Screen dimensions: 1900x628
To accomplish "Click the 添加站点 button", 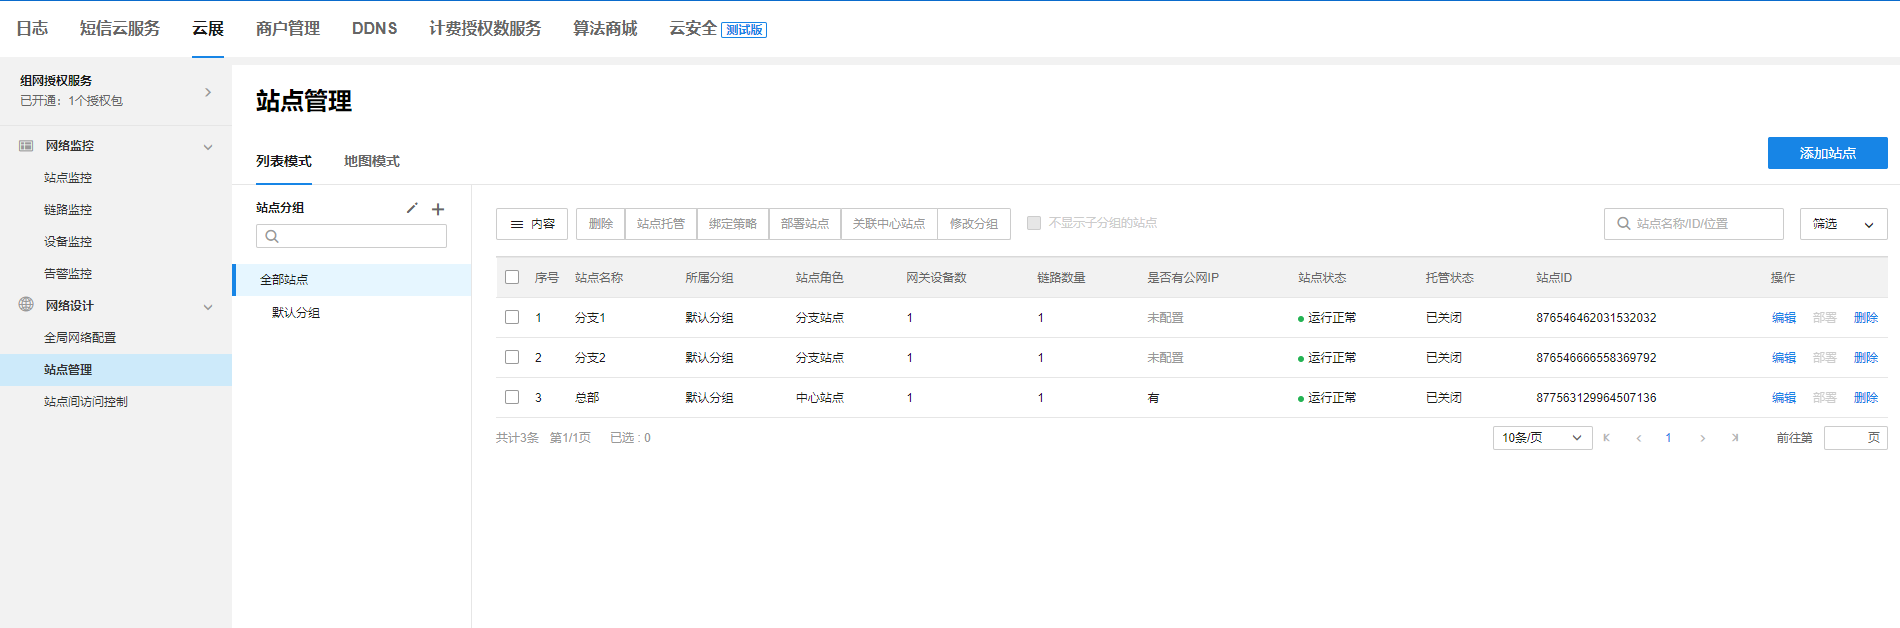I will (x=1828, y=153).
